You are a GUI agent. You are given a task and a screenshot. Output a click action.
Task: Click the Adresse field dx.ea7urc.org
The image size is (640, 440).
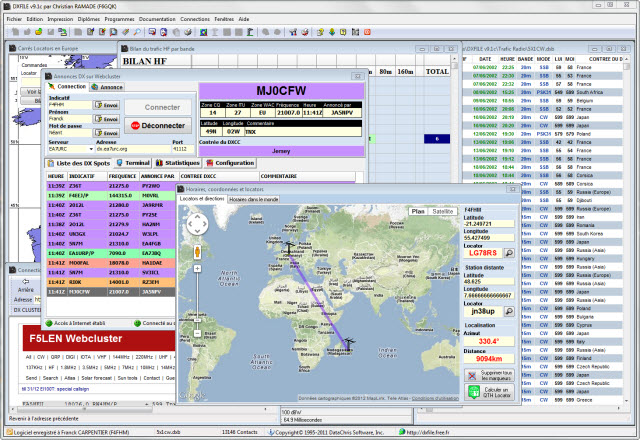[x=133, y=149]
